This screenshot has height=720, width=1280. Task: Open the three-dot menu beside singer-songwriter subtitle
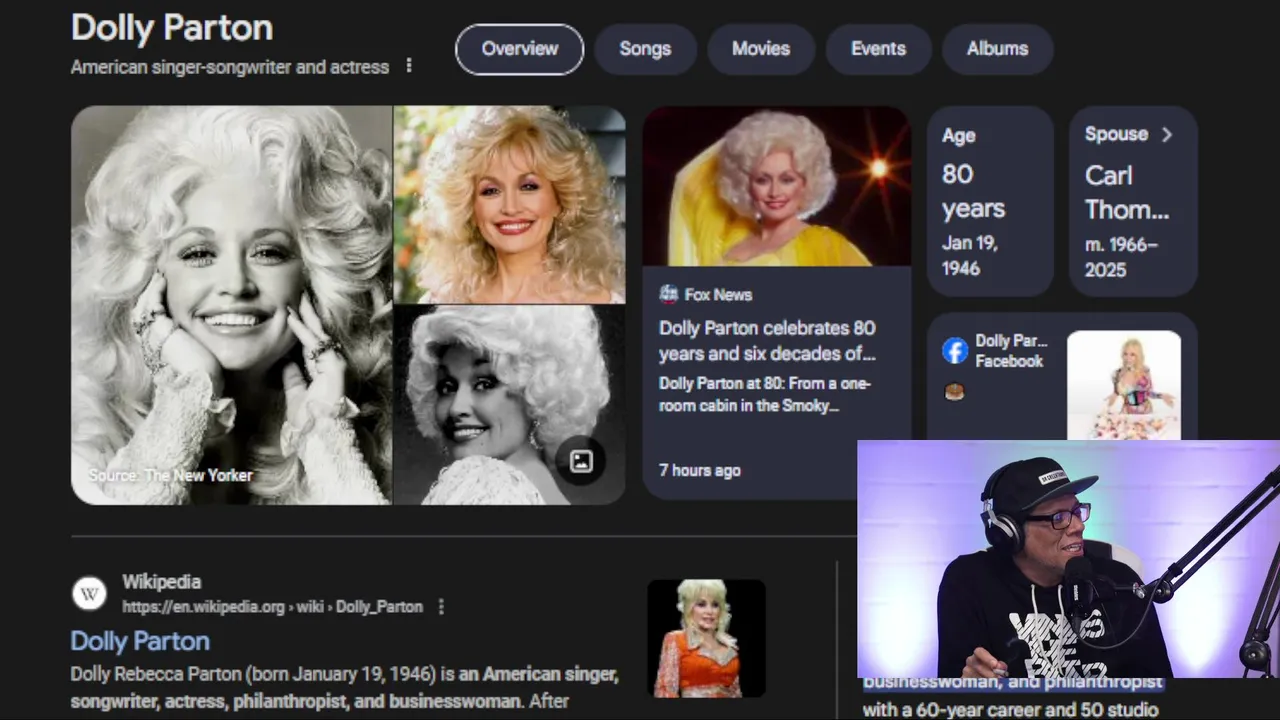click(x=409, y=66)
